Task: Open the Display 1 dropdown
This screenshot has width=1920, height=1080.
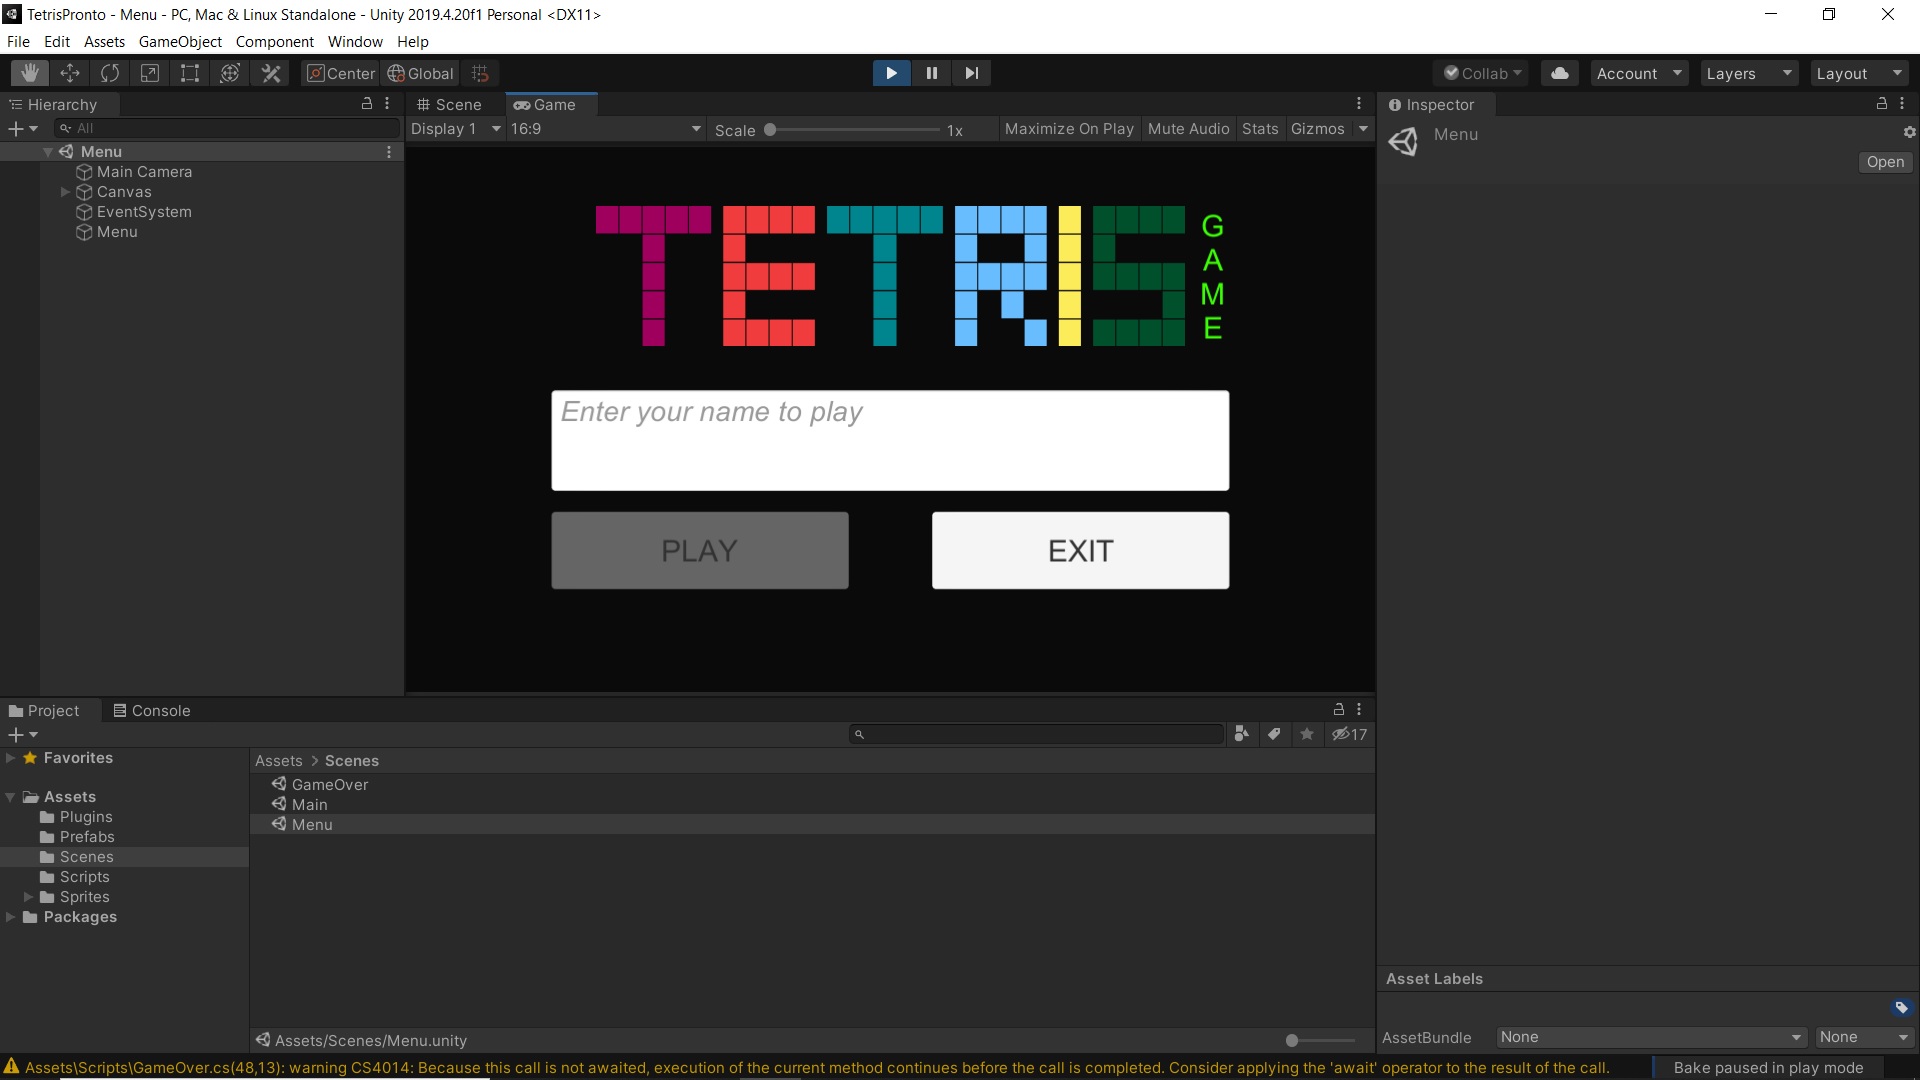Action: point(456,129)
